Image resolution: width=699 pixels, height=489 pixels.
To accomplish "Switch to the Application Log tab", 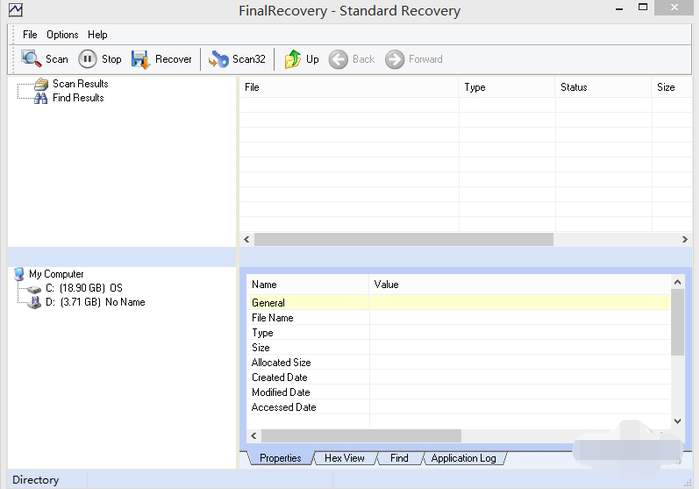I will click(x=463, y=458).
